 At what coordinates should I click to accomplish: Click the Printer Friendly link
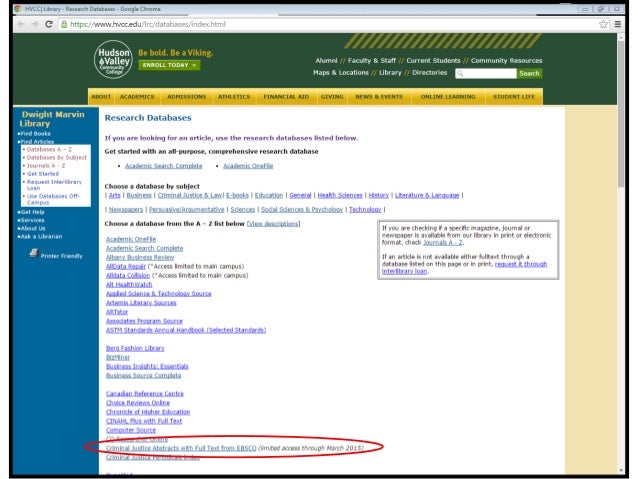(x=61, y=256)
